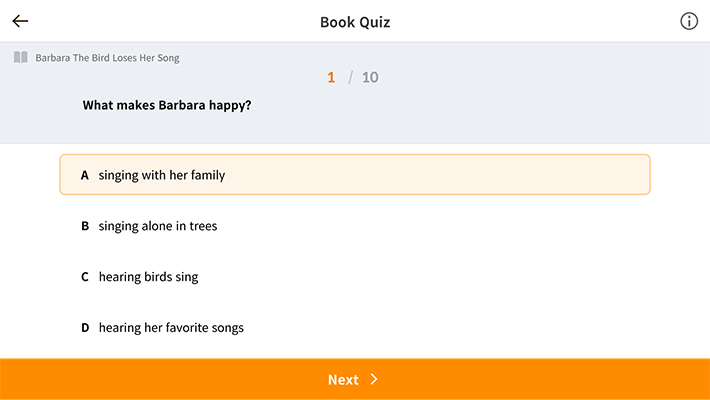710x400 pixels.
Task: Choose answer B singing alone in trees
Action: (355, 226)
